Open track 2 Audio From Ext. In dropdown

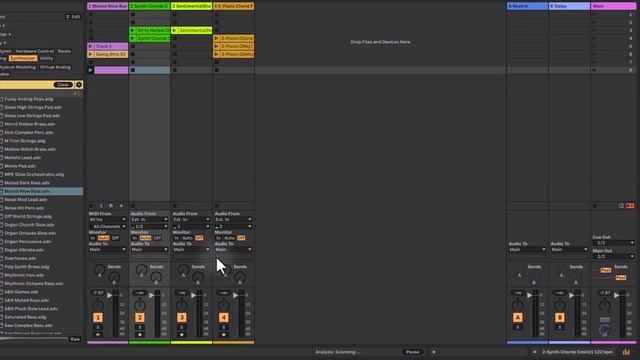click(x=149, y=220)
